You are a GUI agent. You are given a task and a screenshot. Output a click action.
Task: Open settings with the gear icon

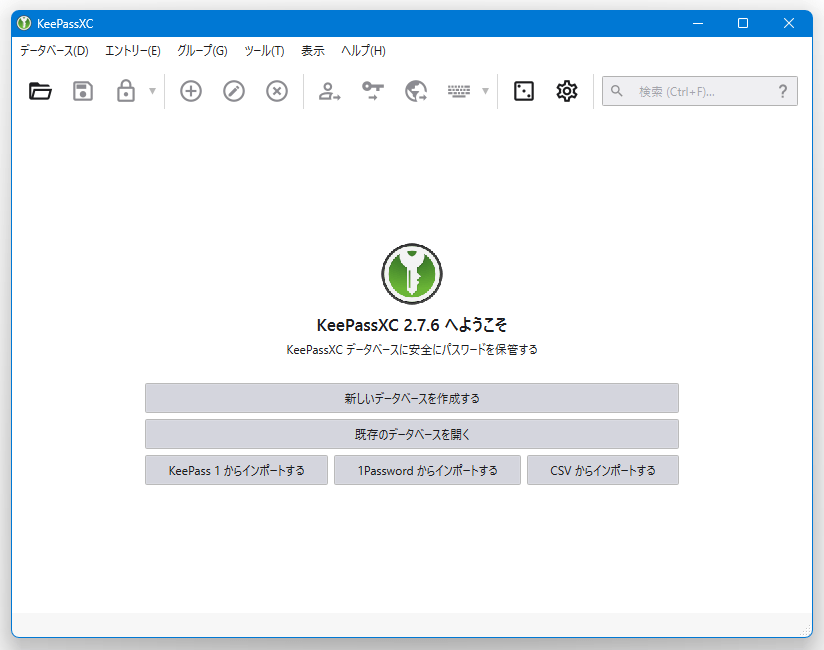click(x=567, y=91)
